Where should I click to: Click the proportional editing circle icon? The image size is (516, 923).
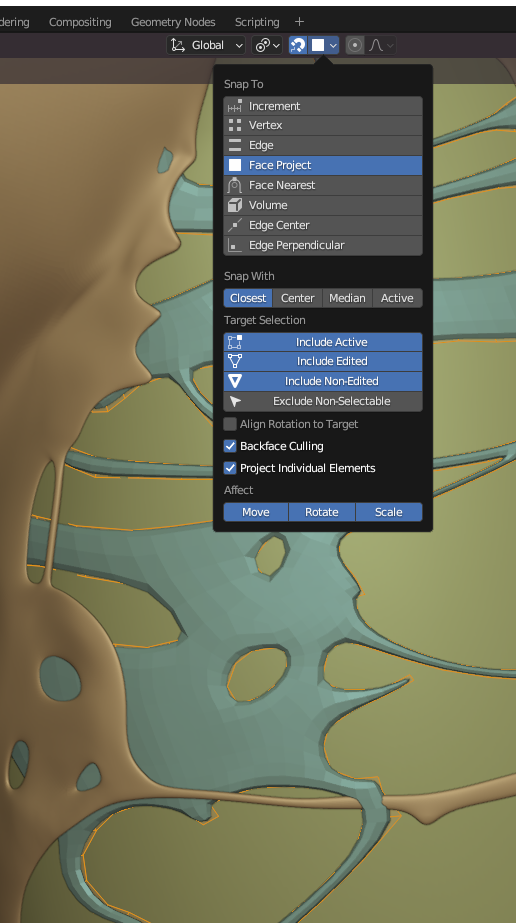355,45
